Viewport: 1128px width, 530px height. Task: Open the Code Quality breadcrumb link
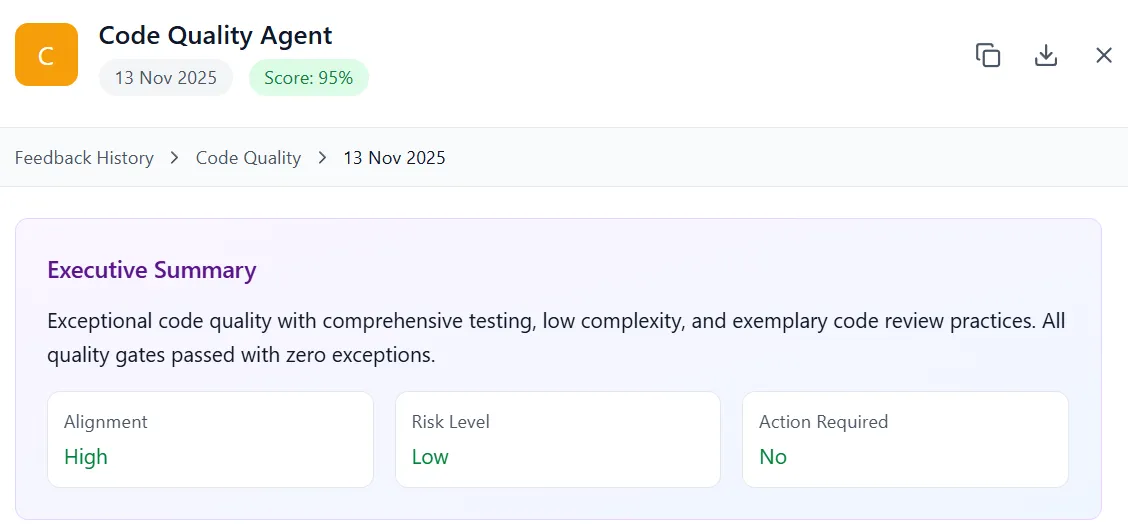(248, 158)
